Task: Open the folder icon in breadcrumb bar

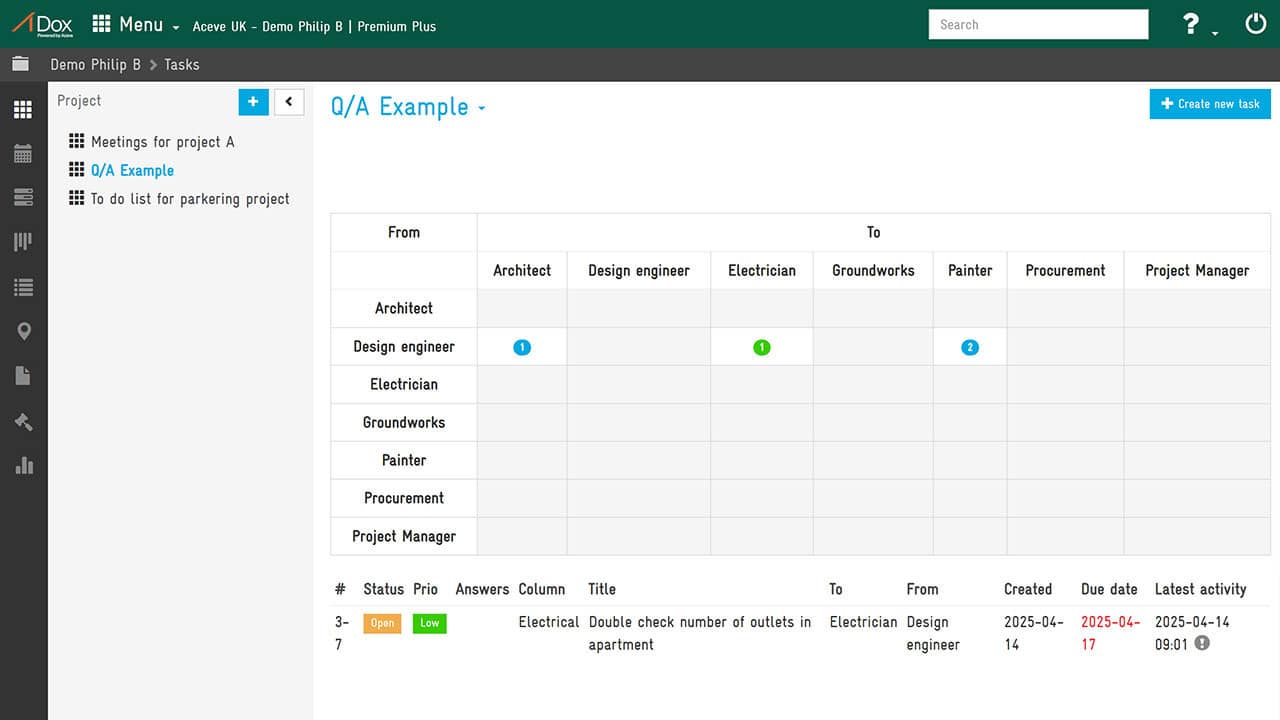Action: pyautogui.click(x=20, y=64)
